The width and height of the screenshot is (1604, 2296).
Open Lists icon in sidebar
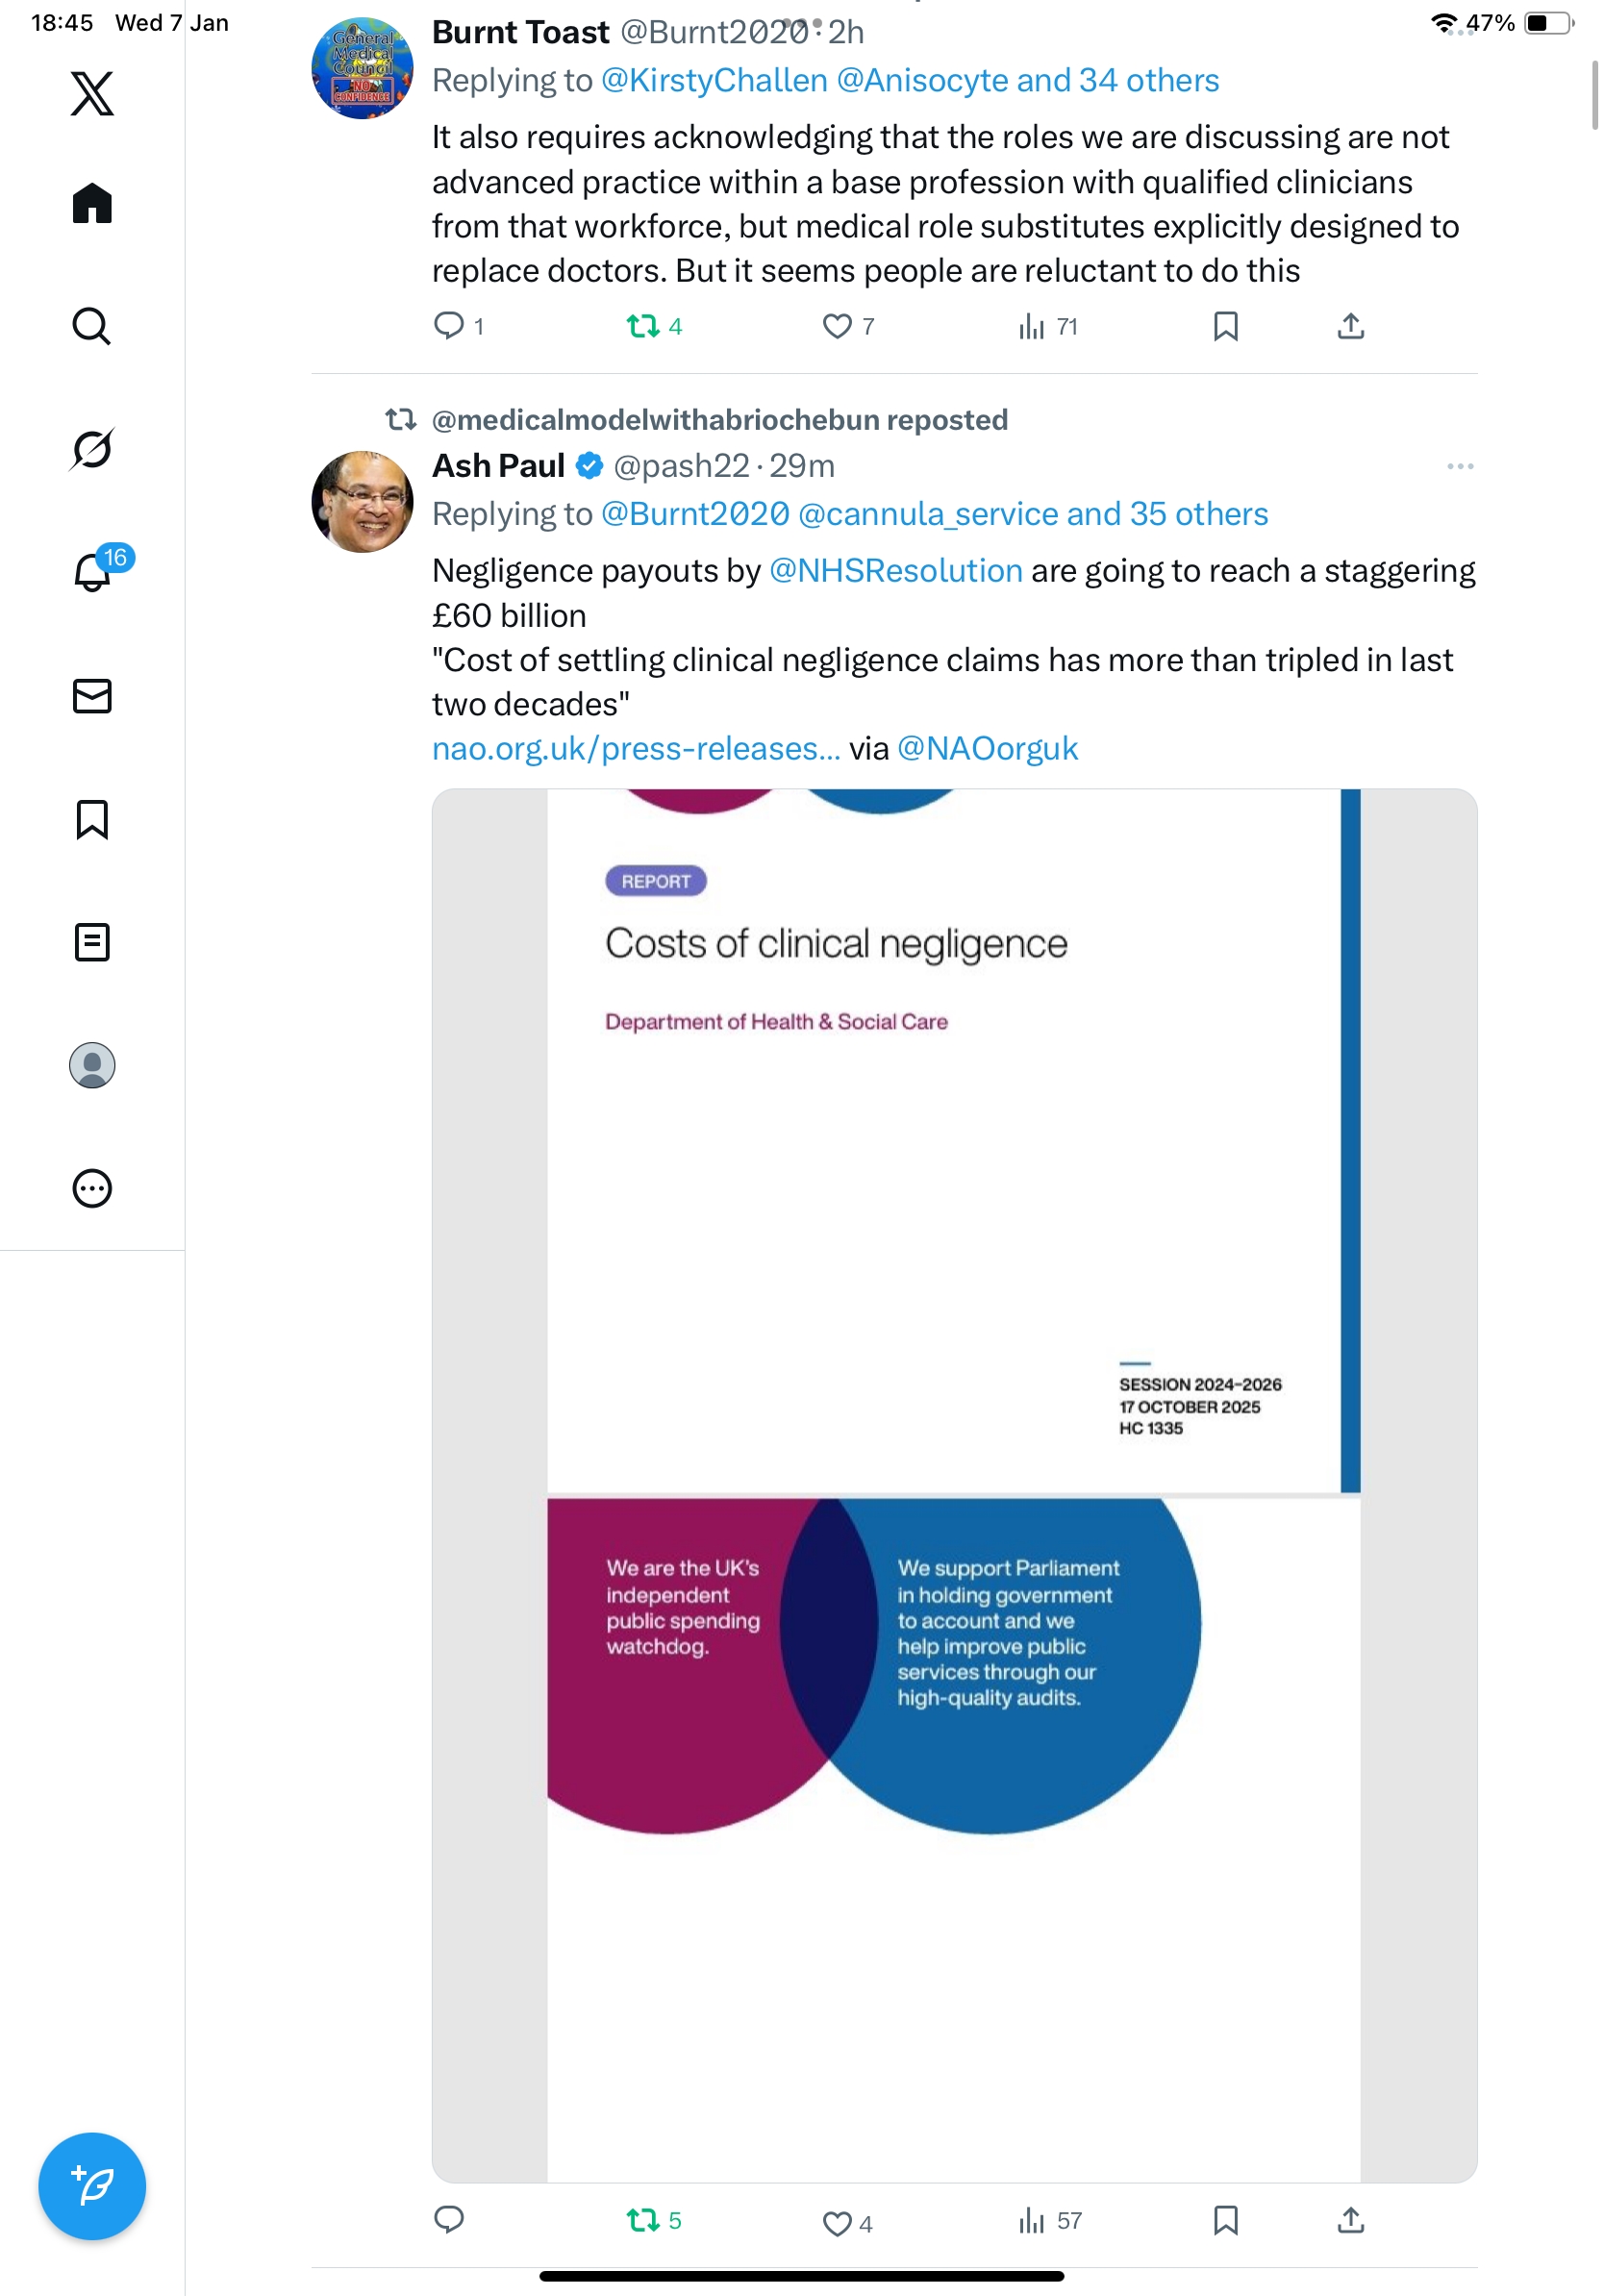[x=92, y=942]
